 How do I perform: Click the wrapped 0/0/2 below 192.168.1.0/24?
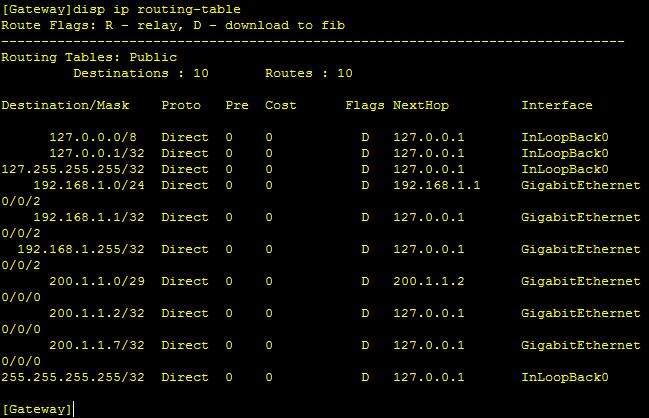21,201
